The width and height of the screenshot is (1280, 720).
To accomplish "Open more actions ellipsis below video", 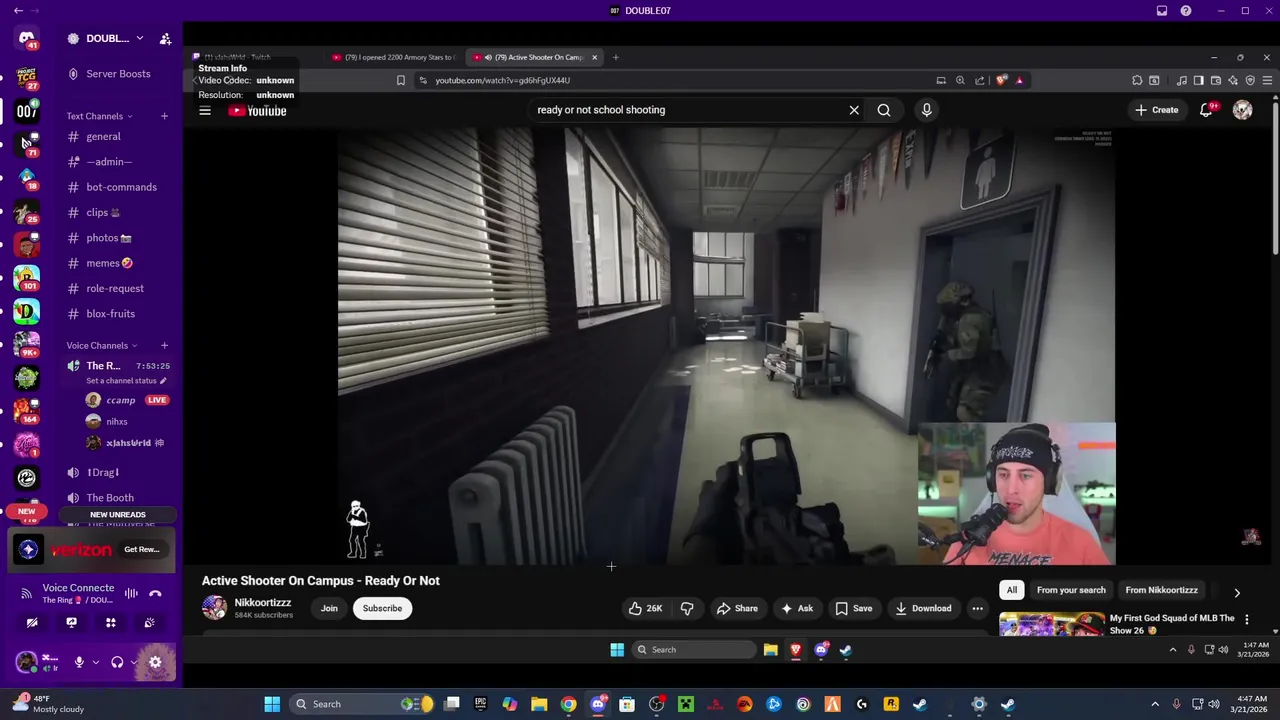I will 977,608.
